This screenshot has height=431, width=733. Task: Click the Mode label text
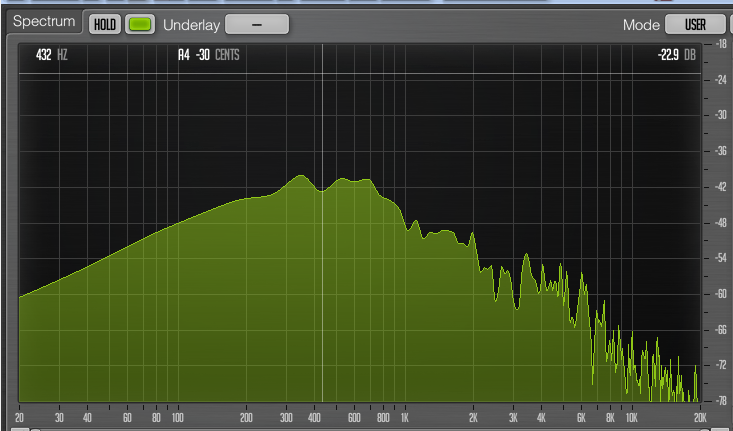(641, 25)
